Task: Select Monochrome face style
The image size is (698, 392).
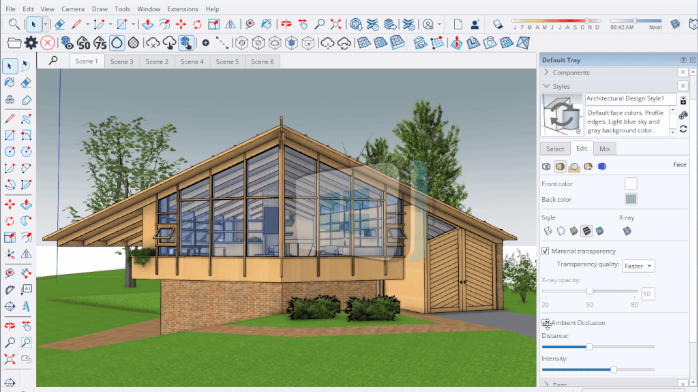Action: 600,231
